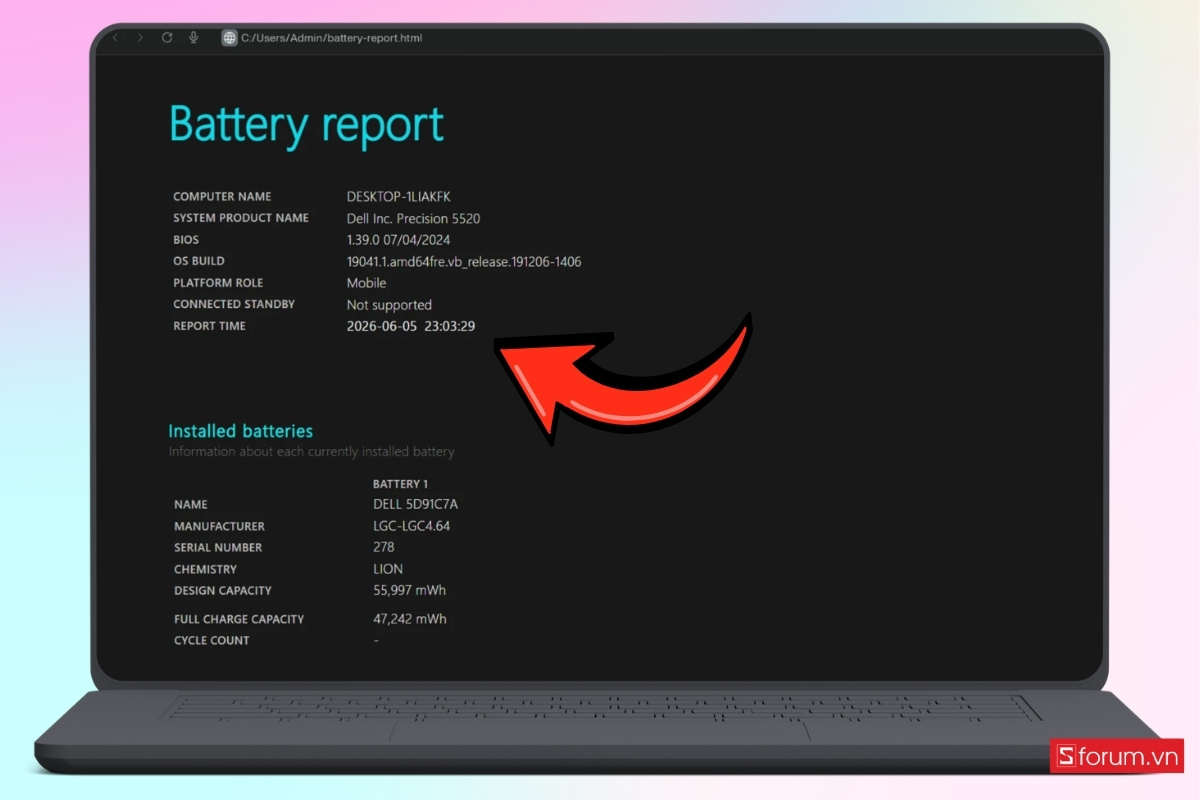This screenshot has width=1200, height=800.
Task: Click the browser forward arrow
Action: coord(140,37)
